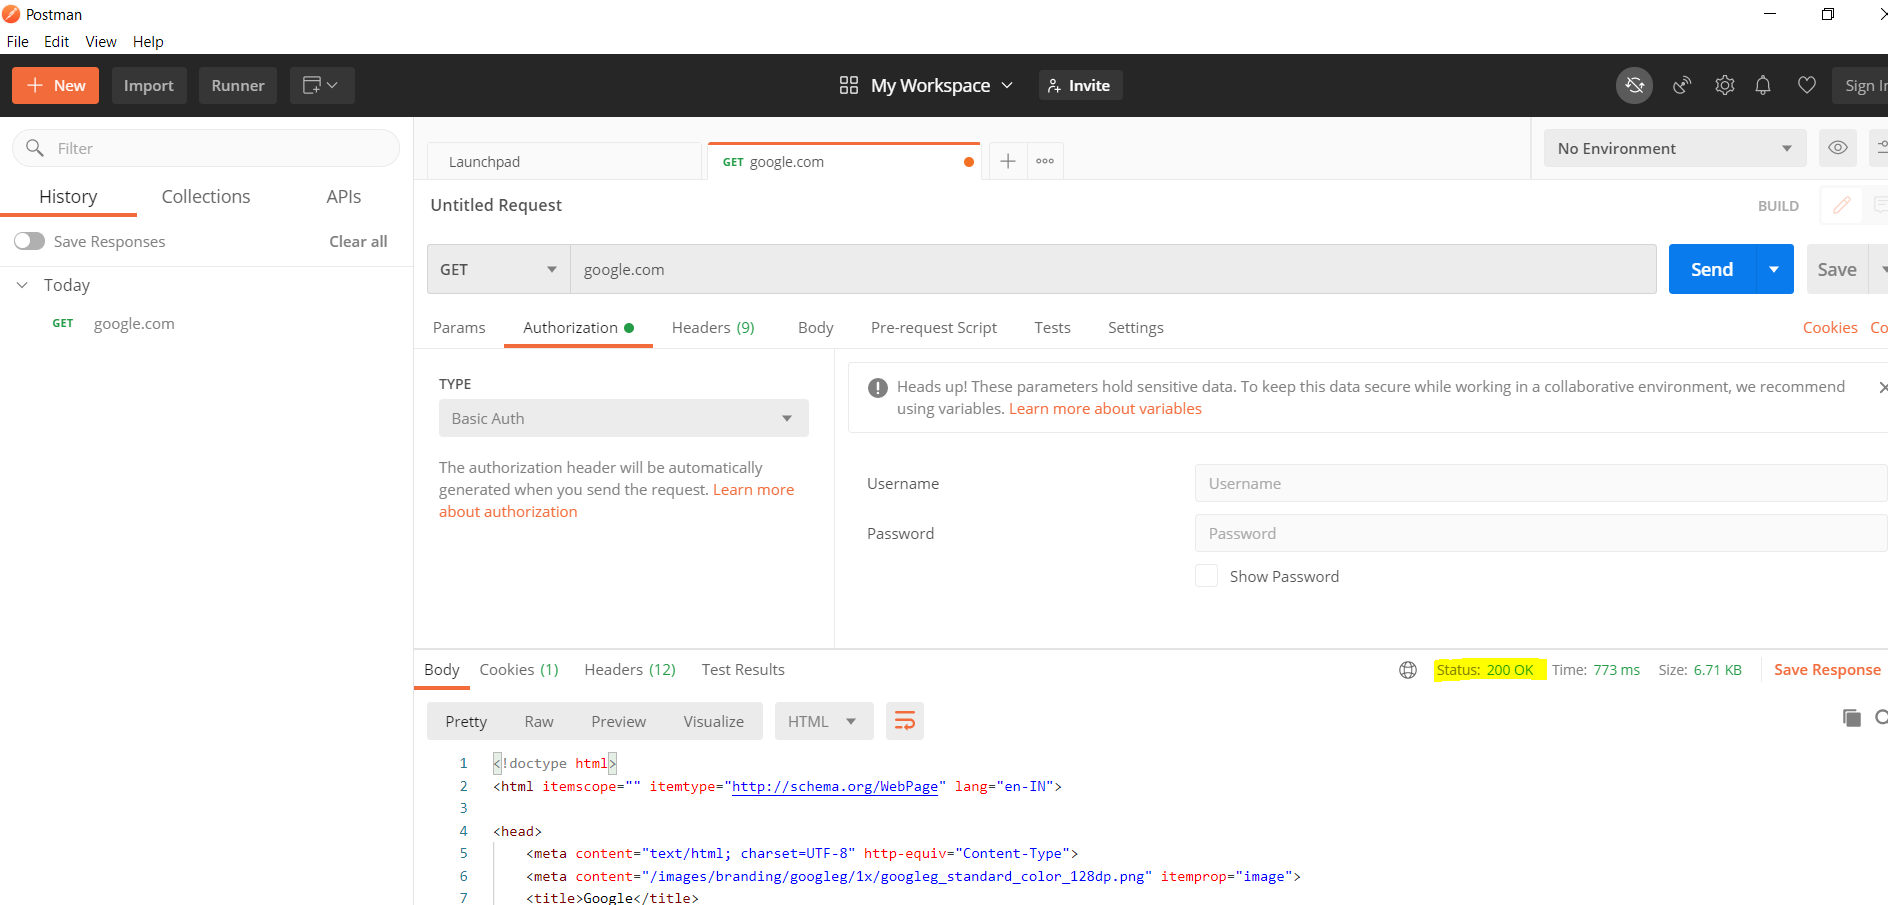Click the Password input field
This screenshot has height=905, width=1888.
coord(1541,533)
